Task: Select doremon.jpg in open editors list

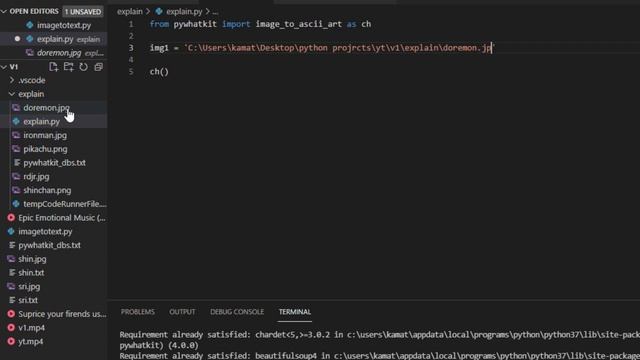Action: pyautogui.click(x=59, y=53)
